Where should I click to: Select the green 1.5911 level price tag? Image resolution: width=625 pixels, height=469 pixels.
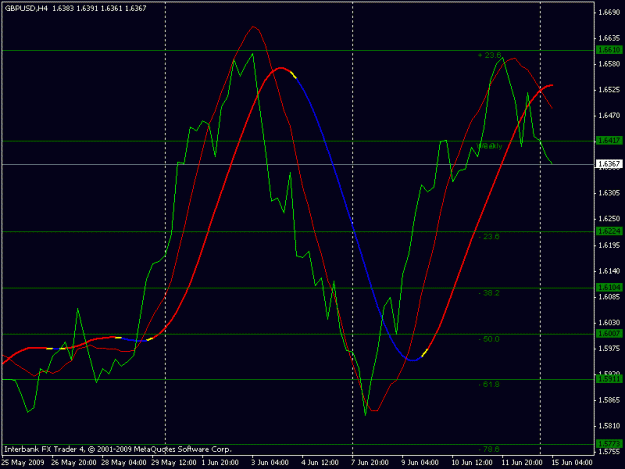click(x=609, y=379)
